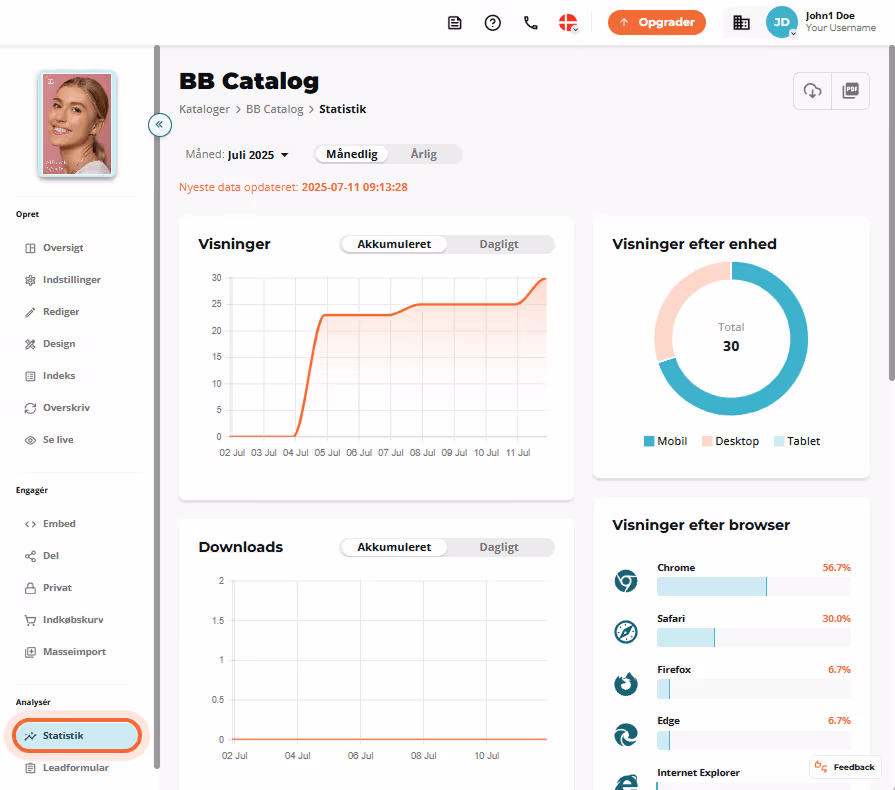Screen dimensions: 895x790
Task: Click the orange Opgrader button
Action: tap(656, 23)
